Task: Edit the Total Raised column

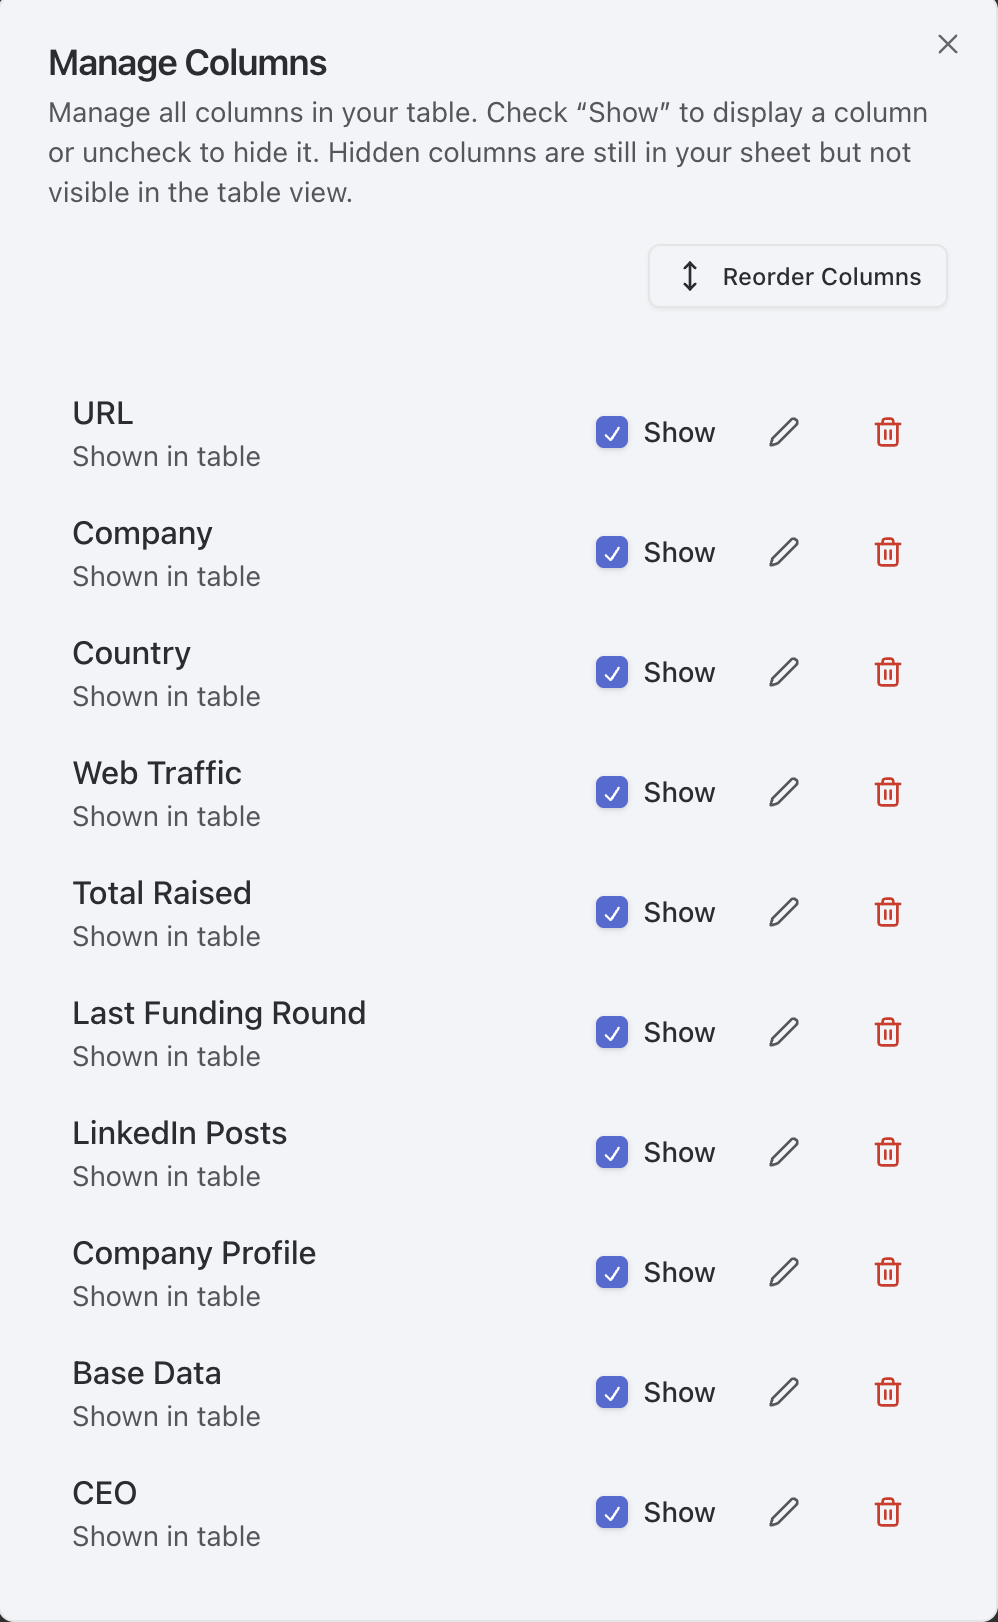Action: (x=784, y=912)
